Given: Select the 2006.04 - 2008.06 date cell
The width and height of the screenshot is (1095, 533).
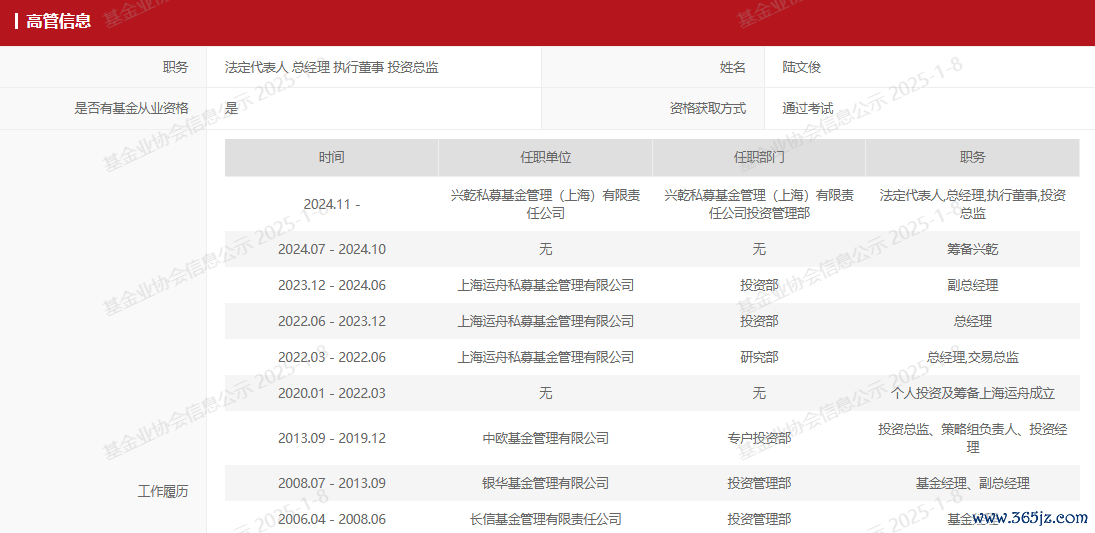Looking at the screenshot, I should [332, 520].
